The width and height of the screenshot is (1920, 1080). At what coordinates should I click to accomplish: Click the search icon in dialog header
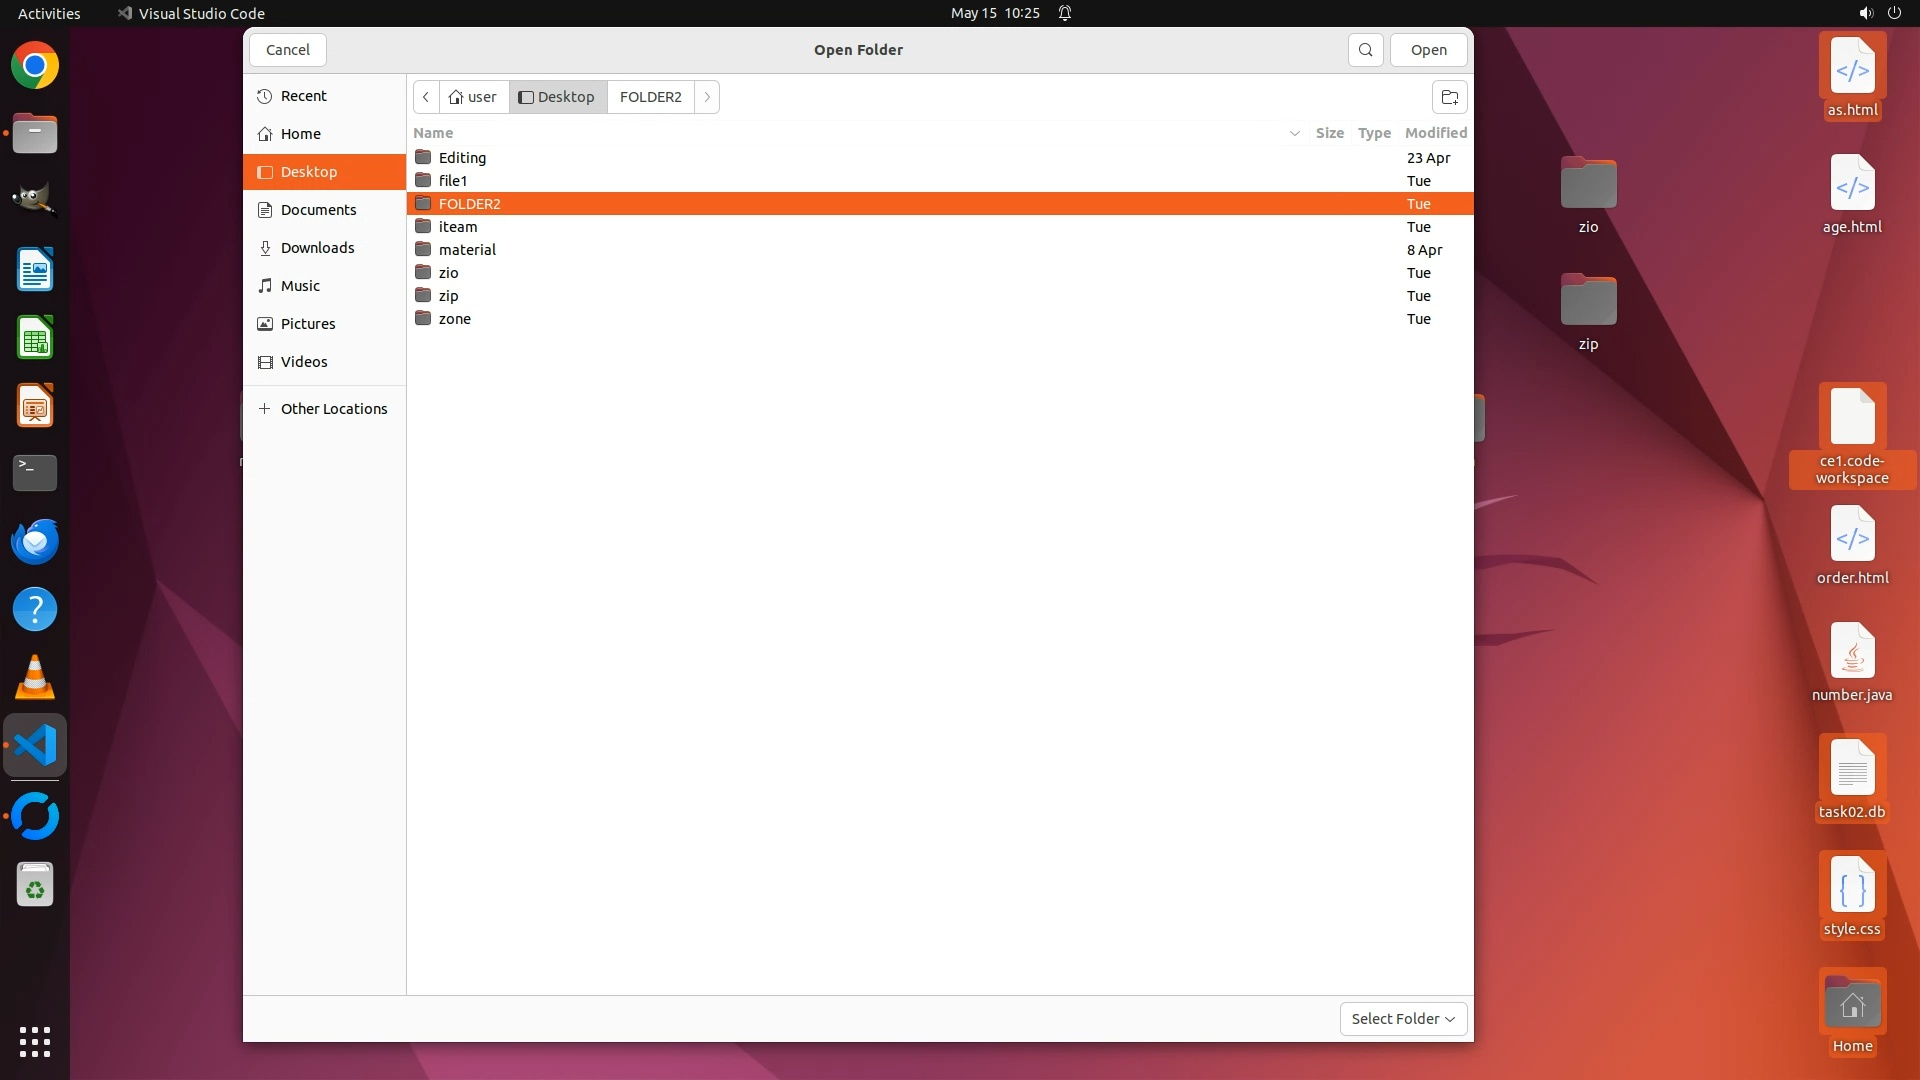pos(1365,50)
